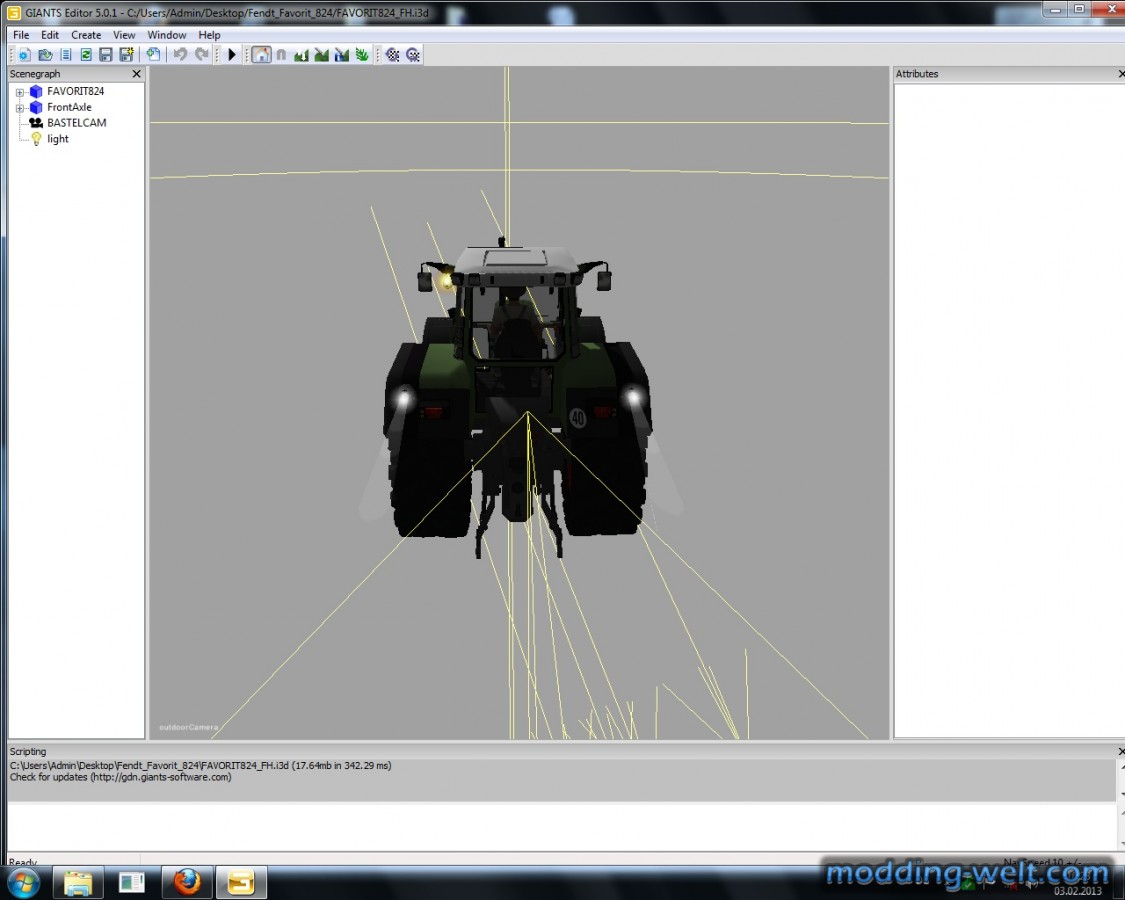The height and width of the screenshot is (900, 1125).
Task: Close the Scripting panel
Action: coord(1121,751)
